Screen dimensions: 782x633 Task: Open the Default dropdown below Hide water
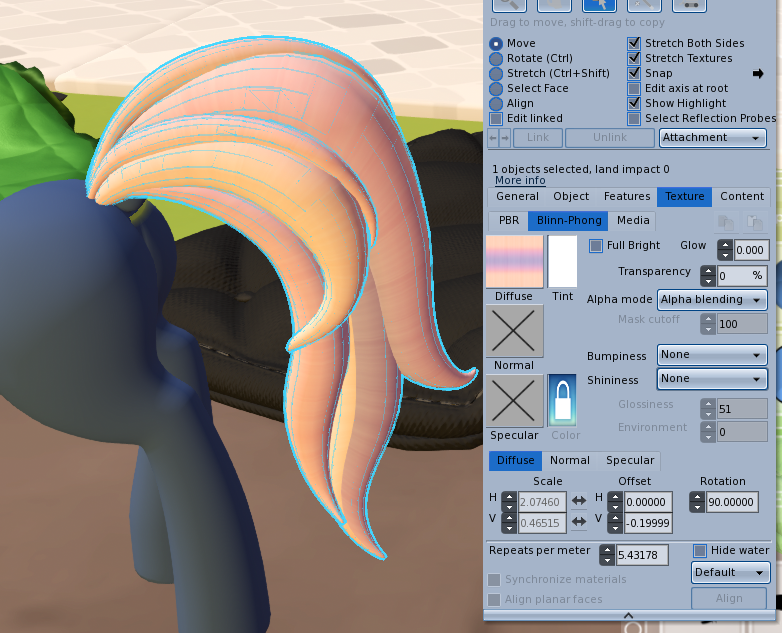click(730, 572)
